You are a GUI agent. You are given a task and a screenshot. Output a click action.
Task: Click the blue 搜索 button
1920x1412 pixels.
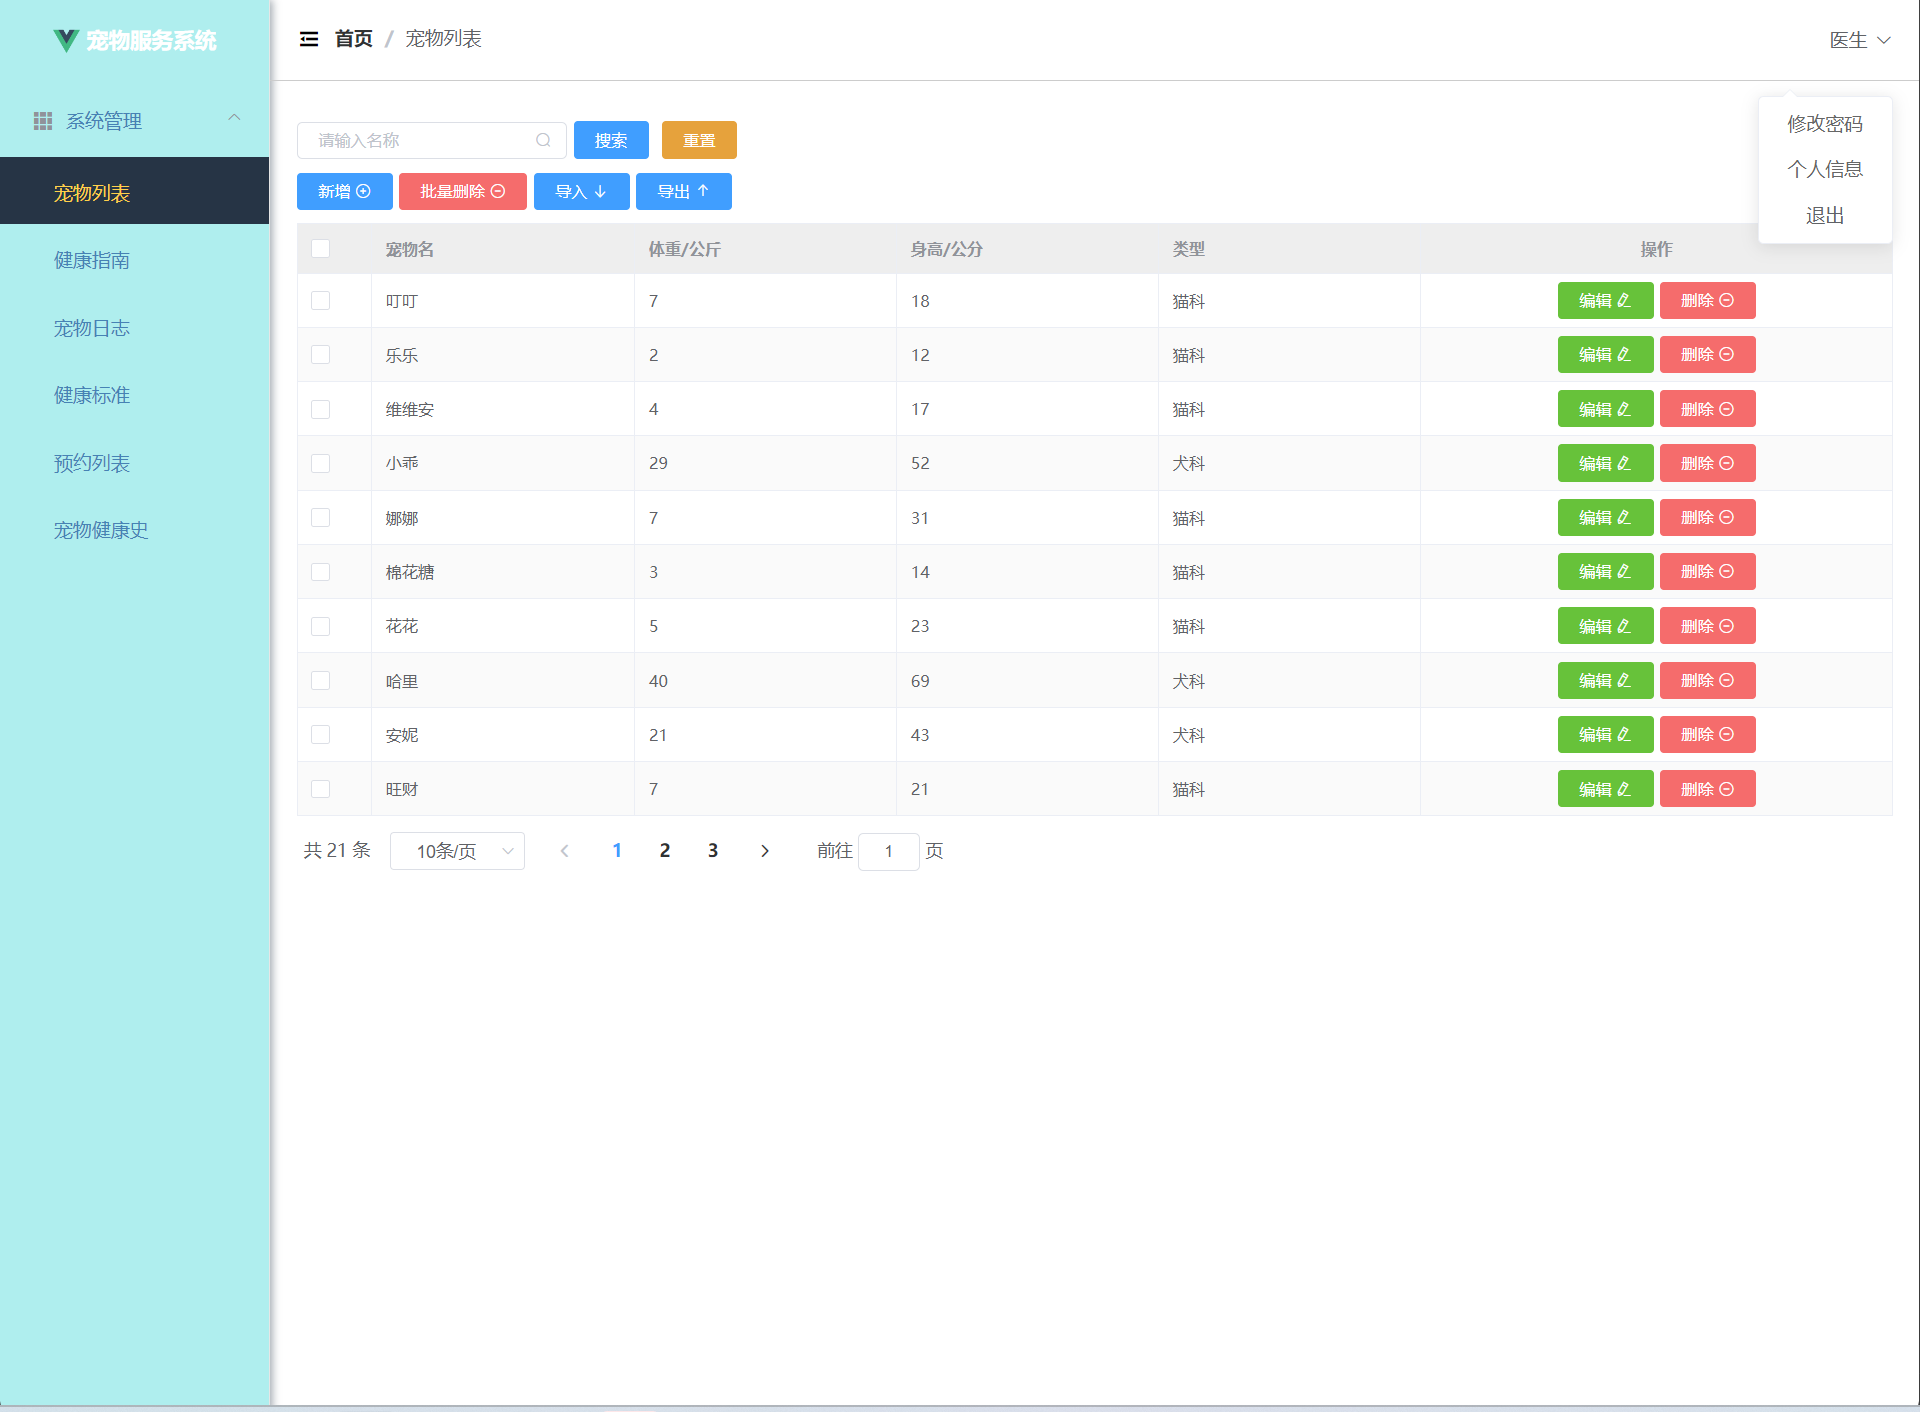click(610, 140)
